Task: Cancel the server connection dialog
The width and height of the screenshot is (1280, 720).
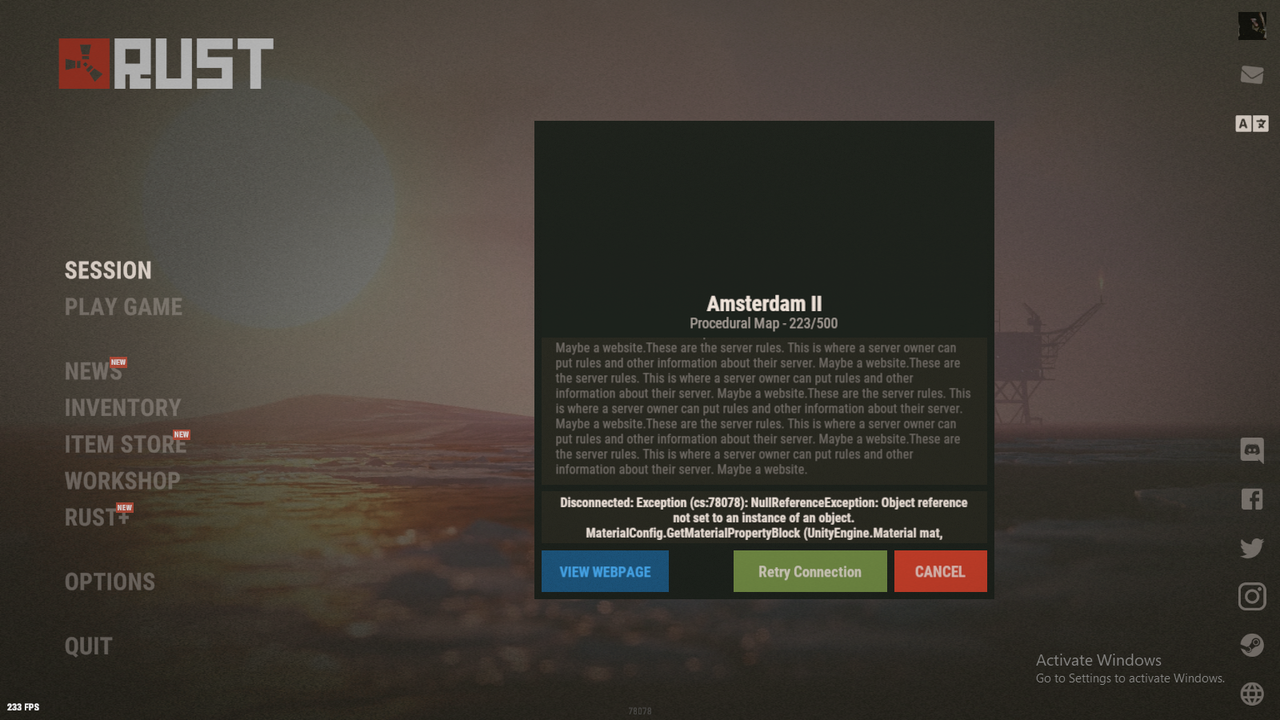Action: [x=940, y=571]
